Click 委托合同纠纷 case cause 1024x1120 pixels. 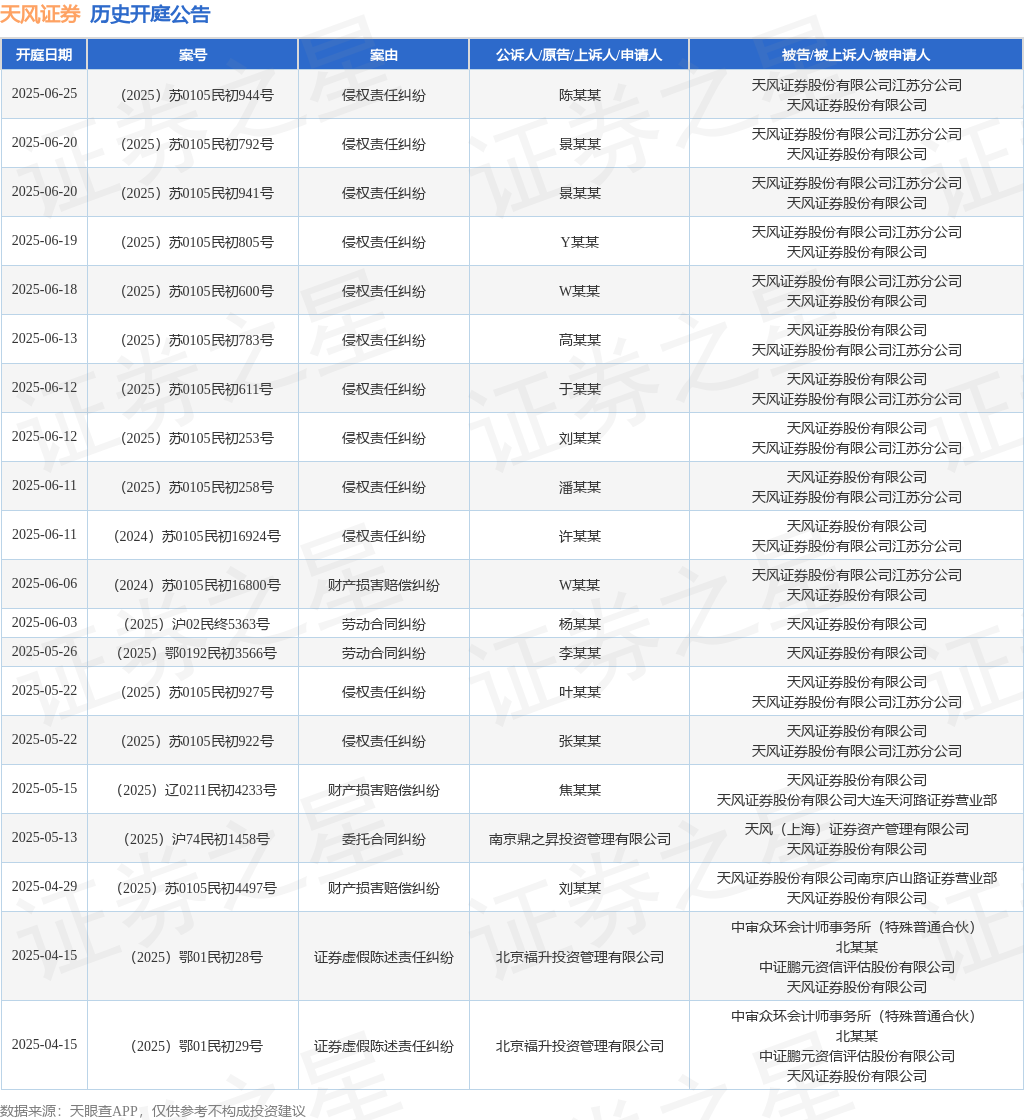coord(384,839)
